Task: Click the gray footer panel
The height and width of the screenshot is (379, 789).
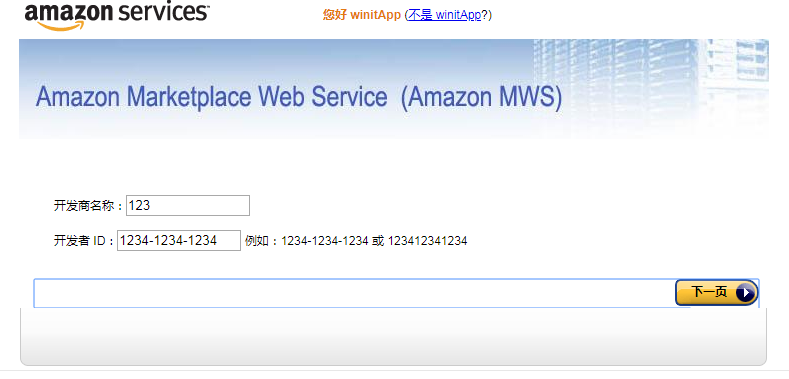Action: pyautogui.click(x=393, y=336)
